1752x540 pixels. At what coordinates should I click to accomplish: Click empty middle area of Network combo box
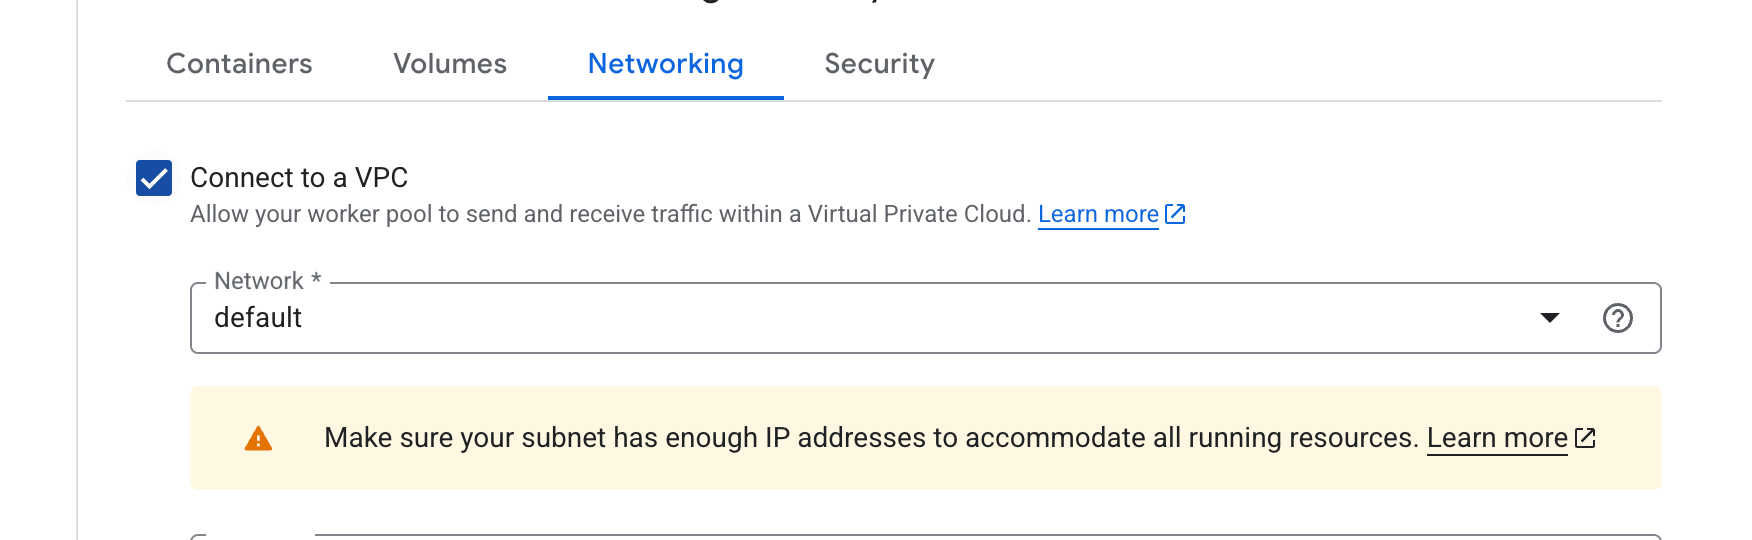coord(900,318)
